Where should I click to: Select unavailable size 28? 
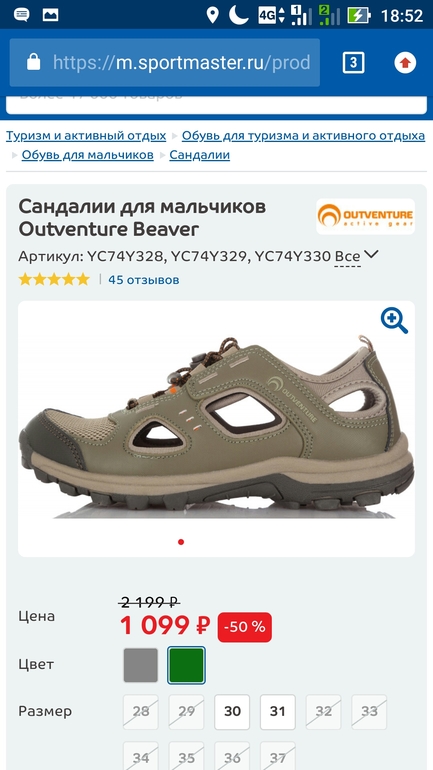click(141, 712)
